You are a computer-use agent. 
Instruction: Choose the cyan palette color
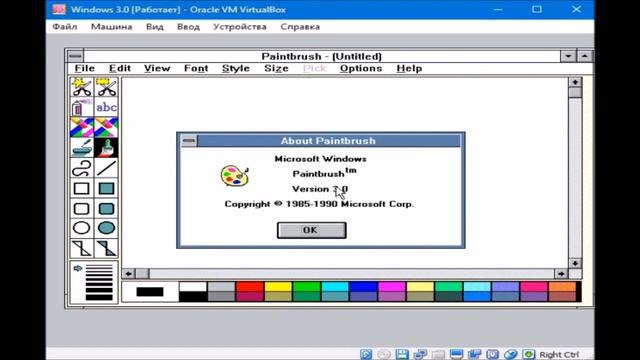point(335,287)
